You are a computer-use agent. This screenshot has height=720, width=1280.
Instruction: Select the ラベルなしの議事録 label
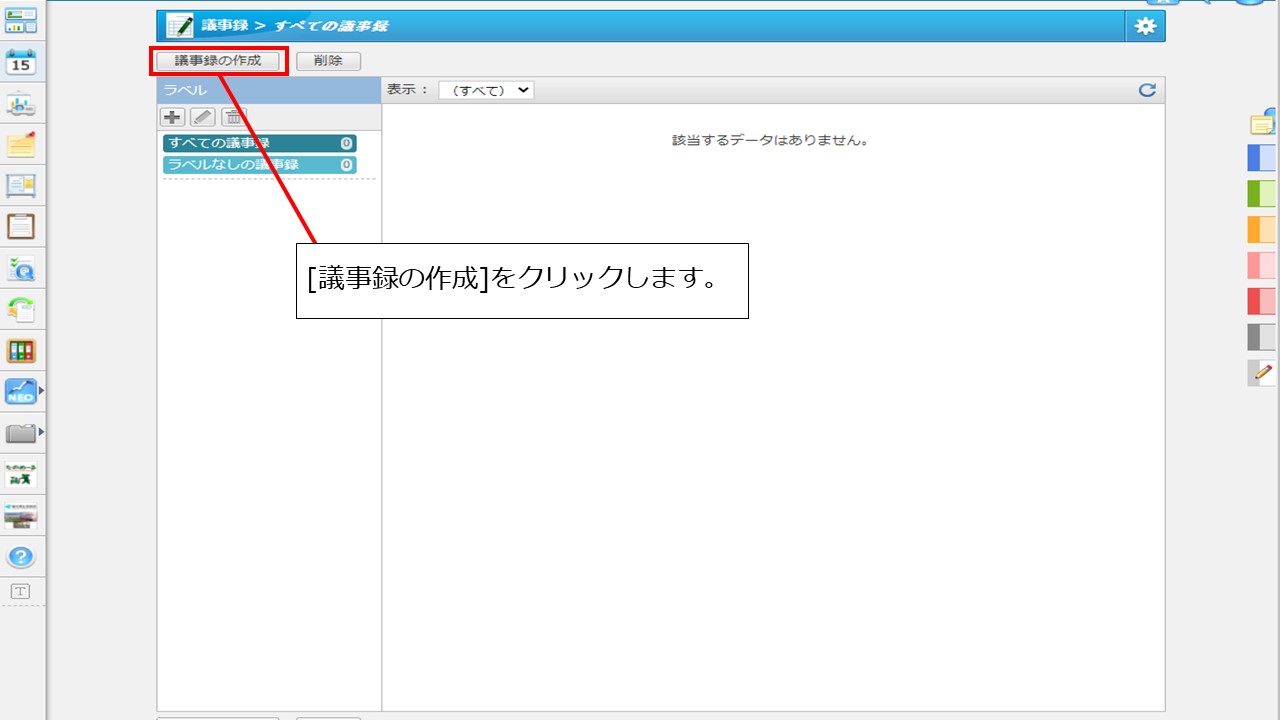click(x=260, y=165)
